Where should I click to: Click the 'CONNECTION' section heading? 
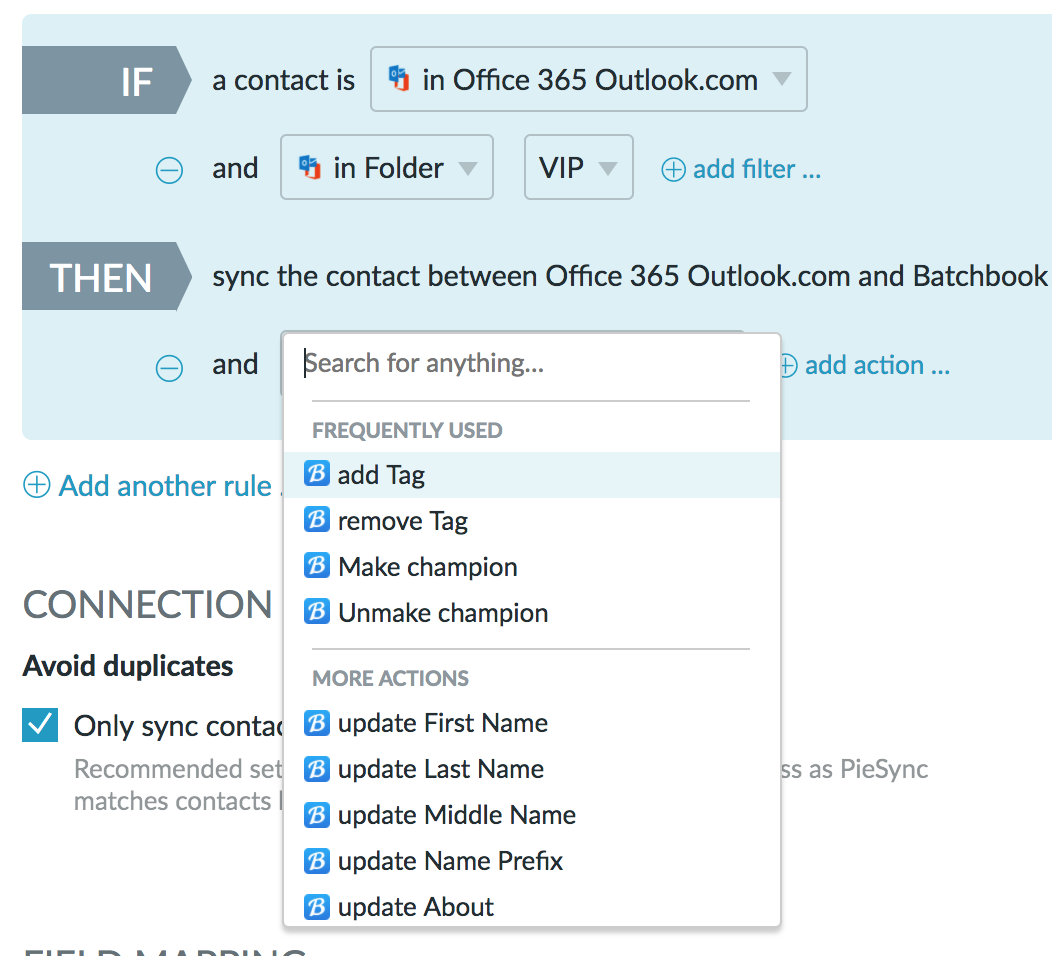coord(148,604)
